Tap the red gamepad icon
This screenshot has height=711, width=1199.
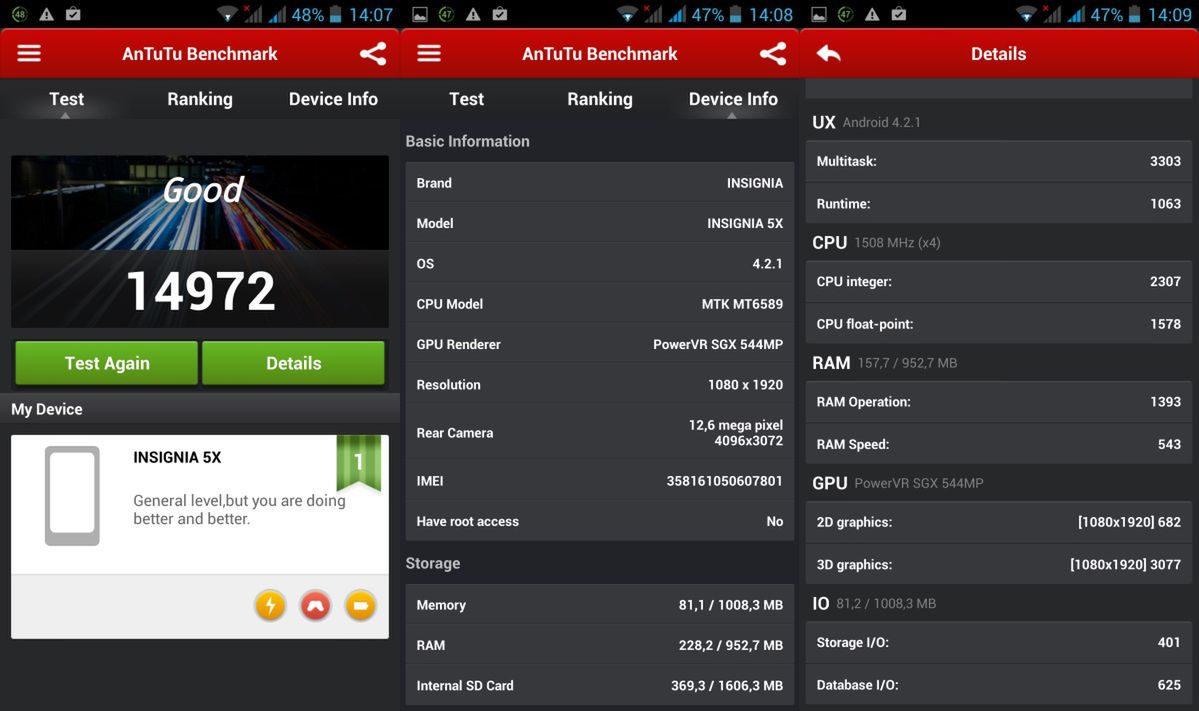(315, 605)
